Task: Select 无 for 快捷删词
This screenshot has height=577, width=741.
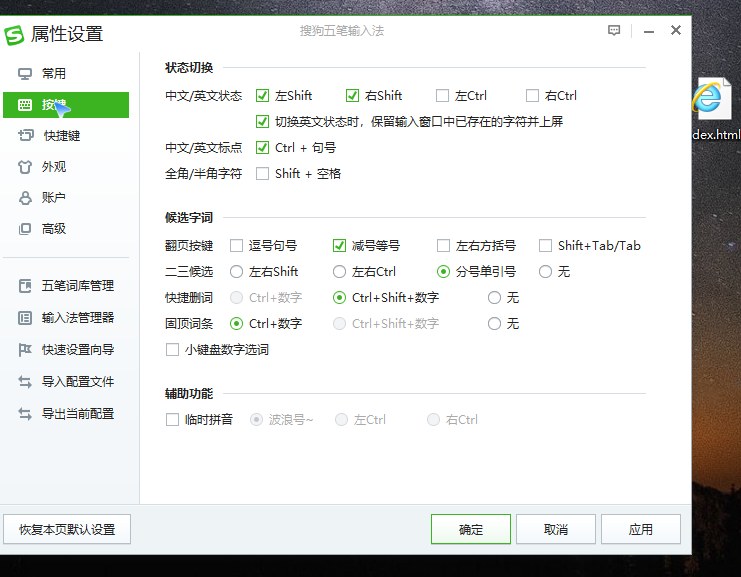Action: click(494, 298)
